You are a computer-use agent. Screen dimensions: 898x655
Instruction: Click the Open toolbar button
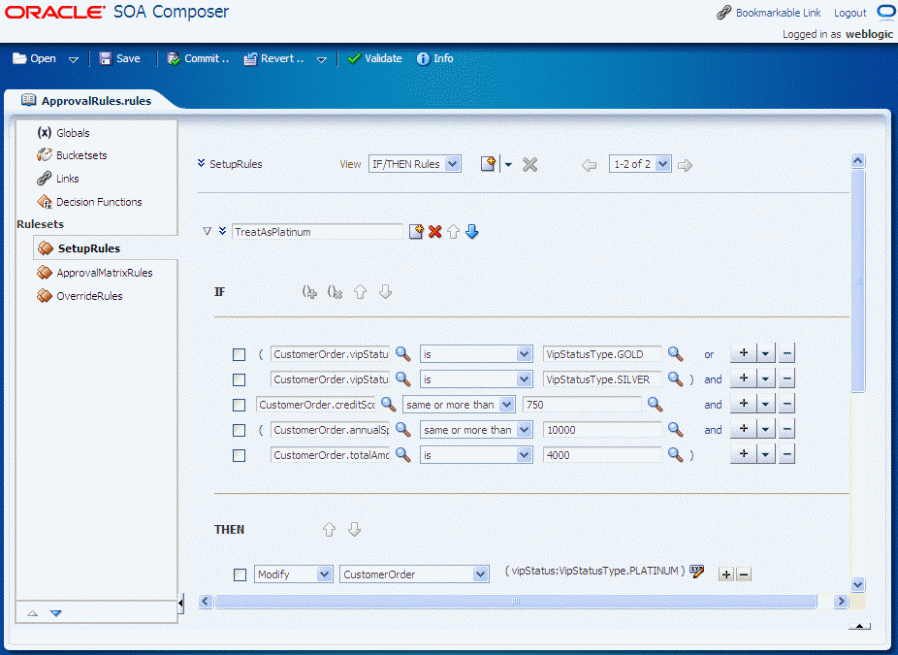tap(34, 58)
